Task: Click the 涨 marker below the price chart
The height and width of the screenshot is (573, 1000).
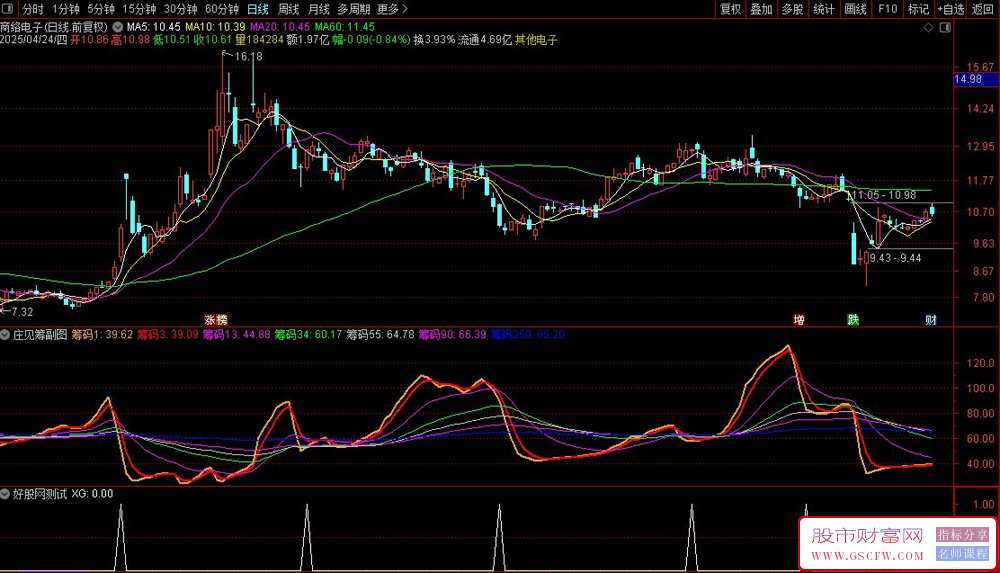Action: 215,320
